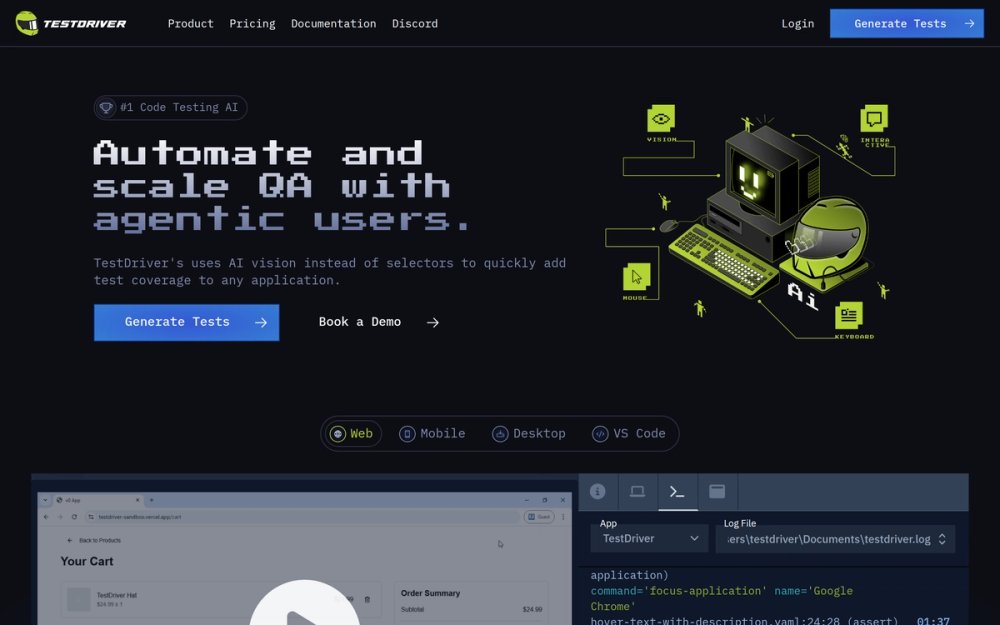This screenshot has width=1000, height=625.
Task: Click the Guest profile chip in preview browser
Action: coord(539,517)
